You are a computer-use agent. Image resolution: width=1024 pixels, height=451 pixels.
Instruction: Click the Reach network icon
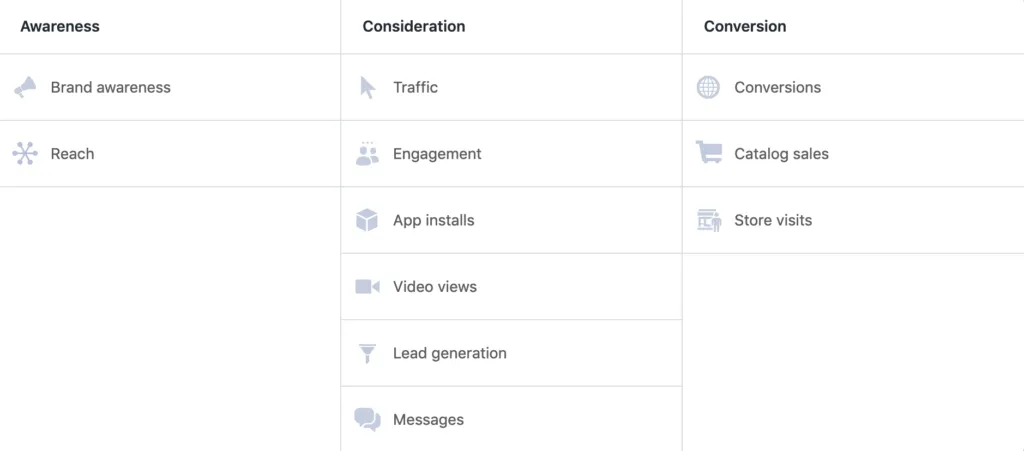(x=25, y=154)
